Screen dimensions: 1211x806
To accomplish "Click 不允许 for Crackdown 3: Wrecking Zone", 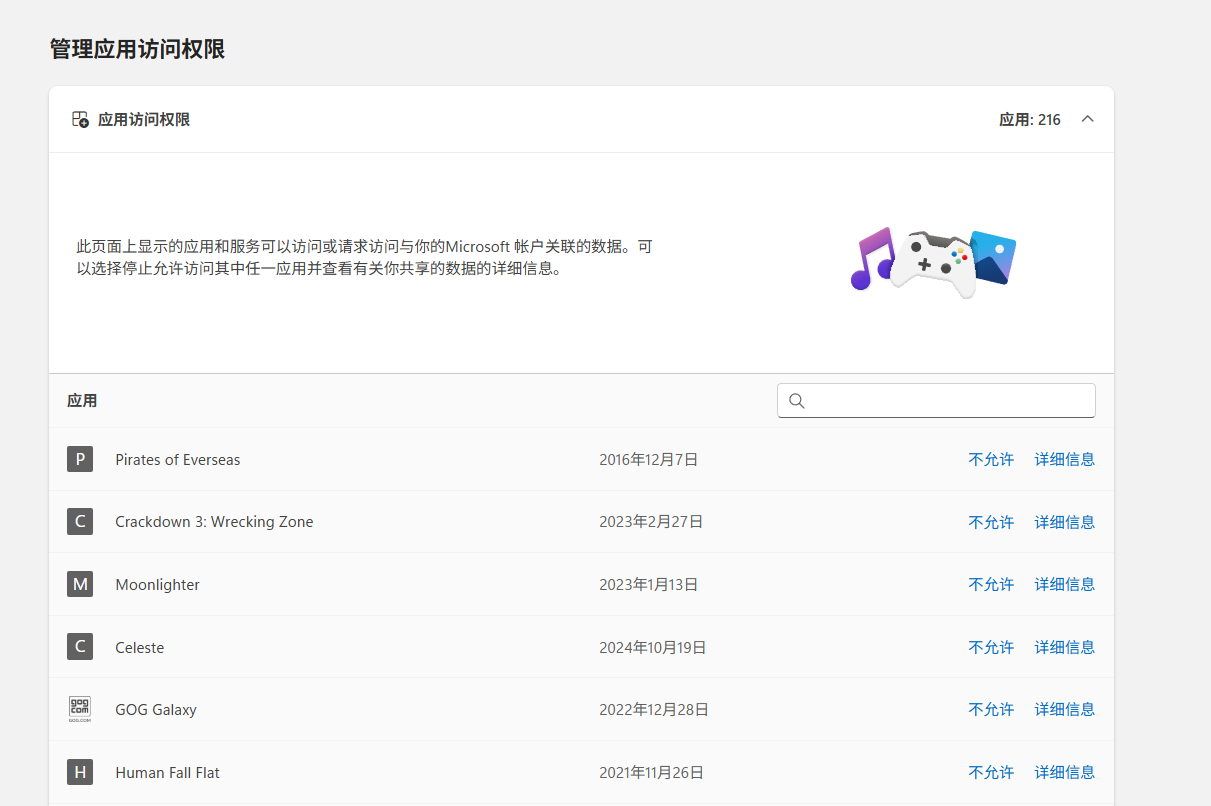I will pos(991,522).
